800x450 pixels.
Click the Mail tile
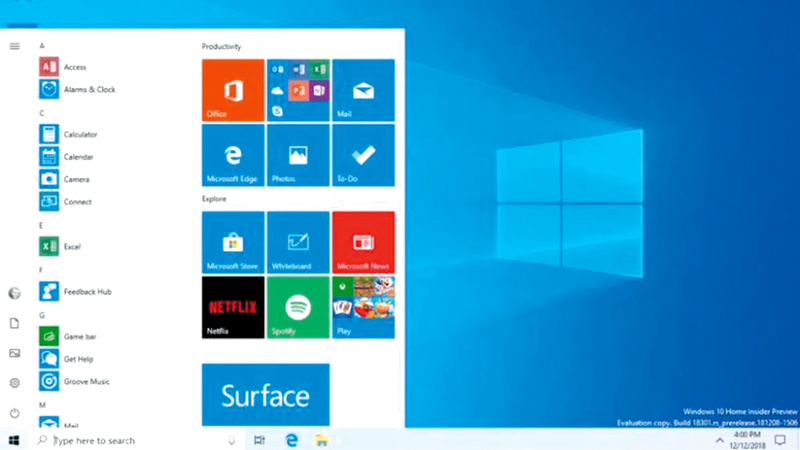[x=363, y=90]
